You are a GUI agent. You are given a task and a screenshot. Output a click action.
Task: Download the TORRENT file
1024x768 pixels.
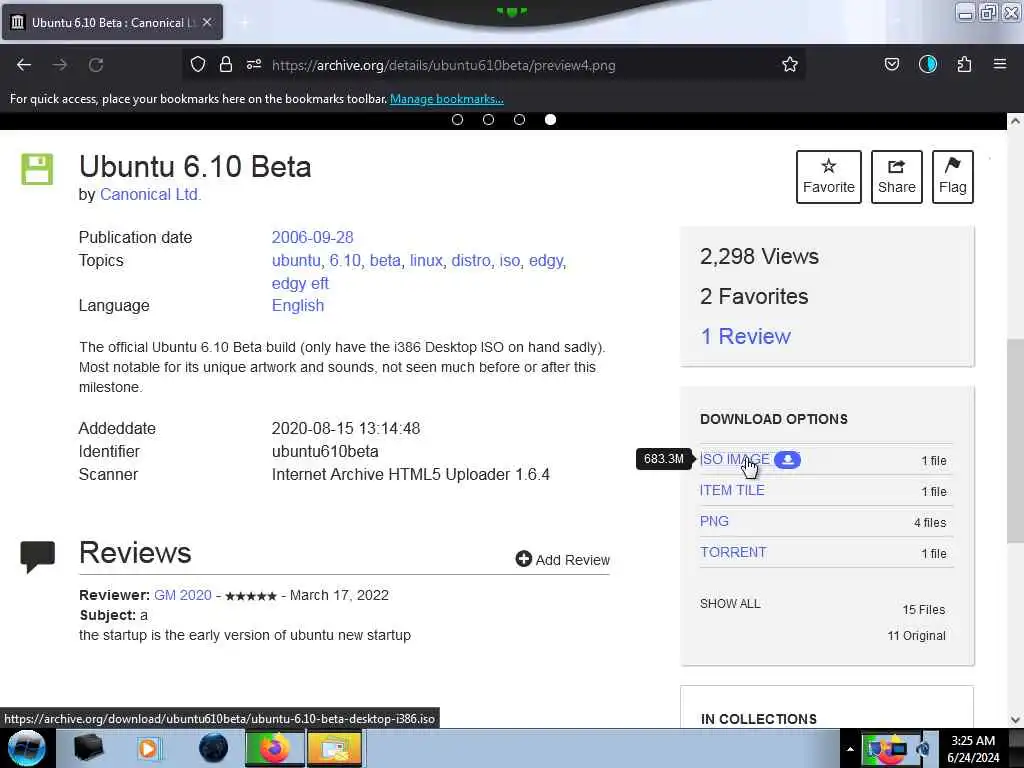[x=733, y=552]
